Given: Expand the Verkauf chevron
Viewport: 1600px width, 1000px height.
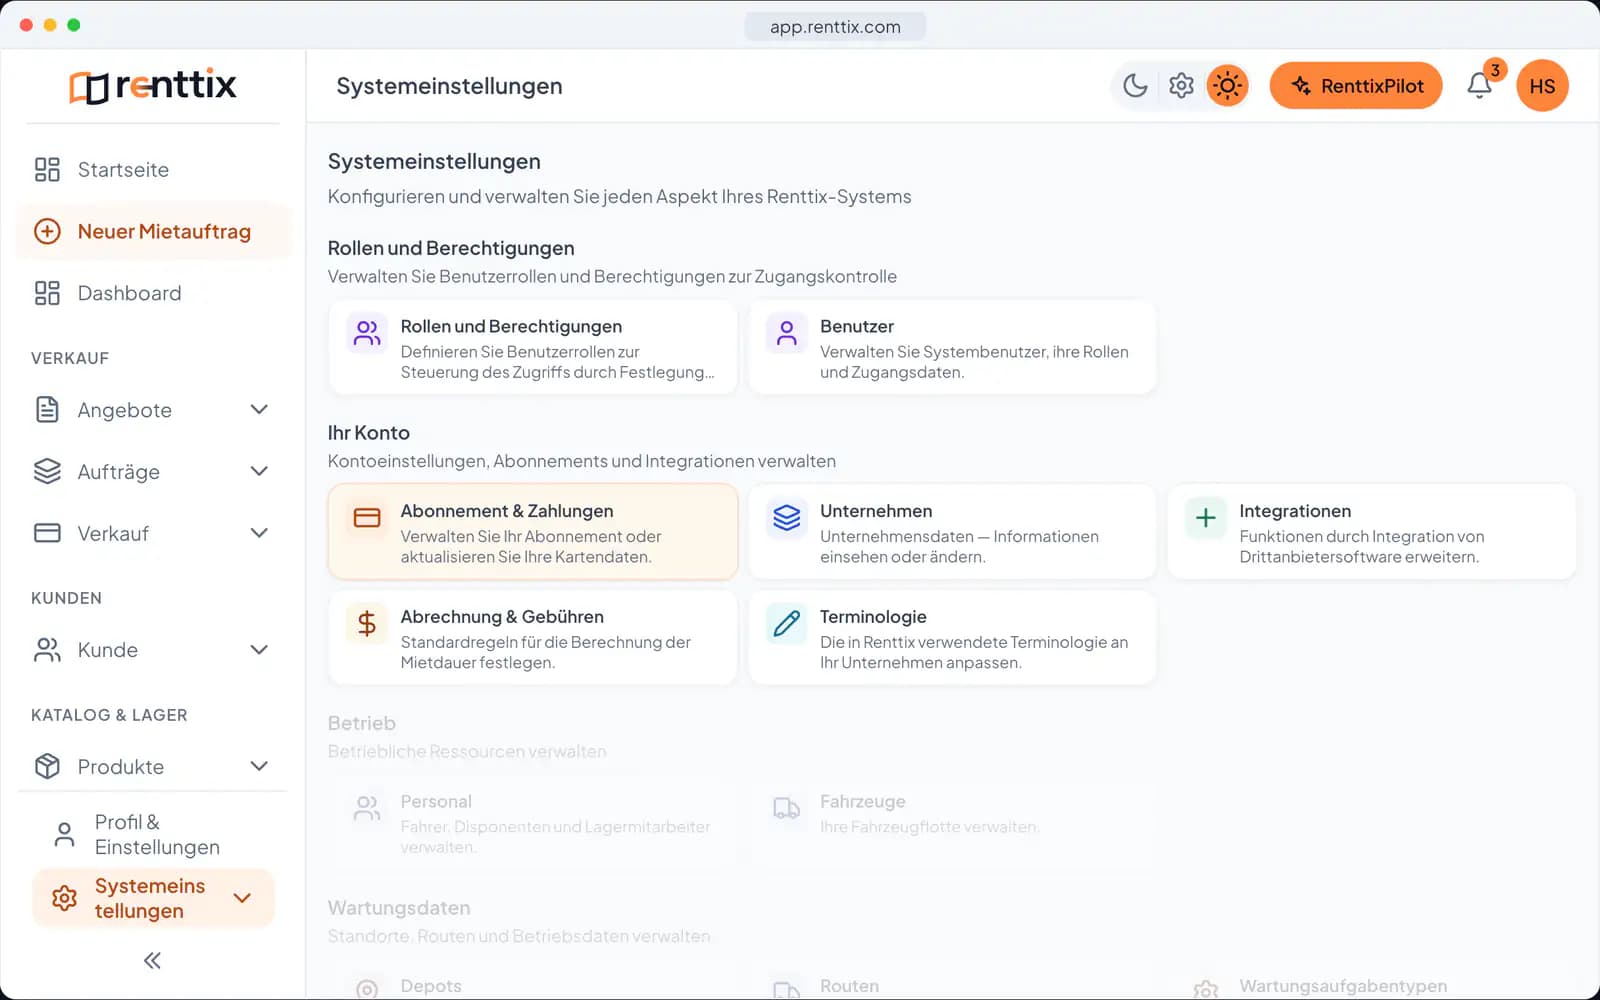Looking at the screenshot, I should tap(259, 533).
